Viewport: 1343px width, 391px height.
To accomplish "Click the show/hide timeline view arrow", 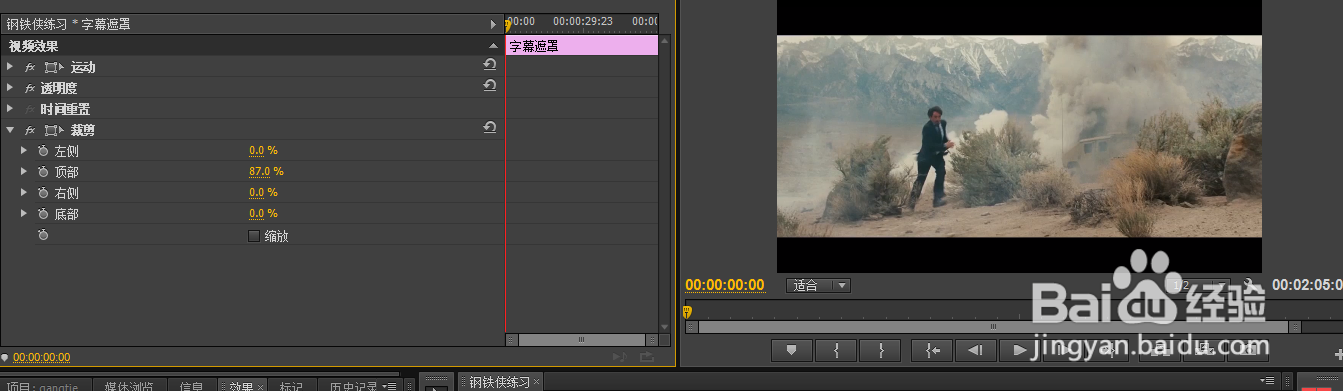I will [x=492, y=24].
